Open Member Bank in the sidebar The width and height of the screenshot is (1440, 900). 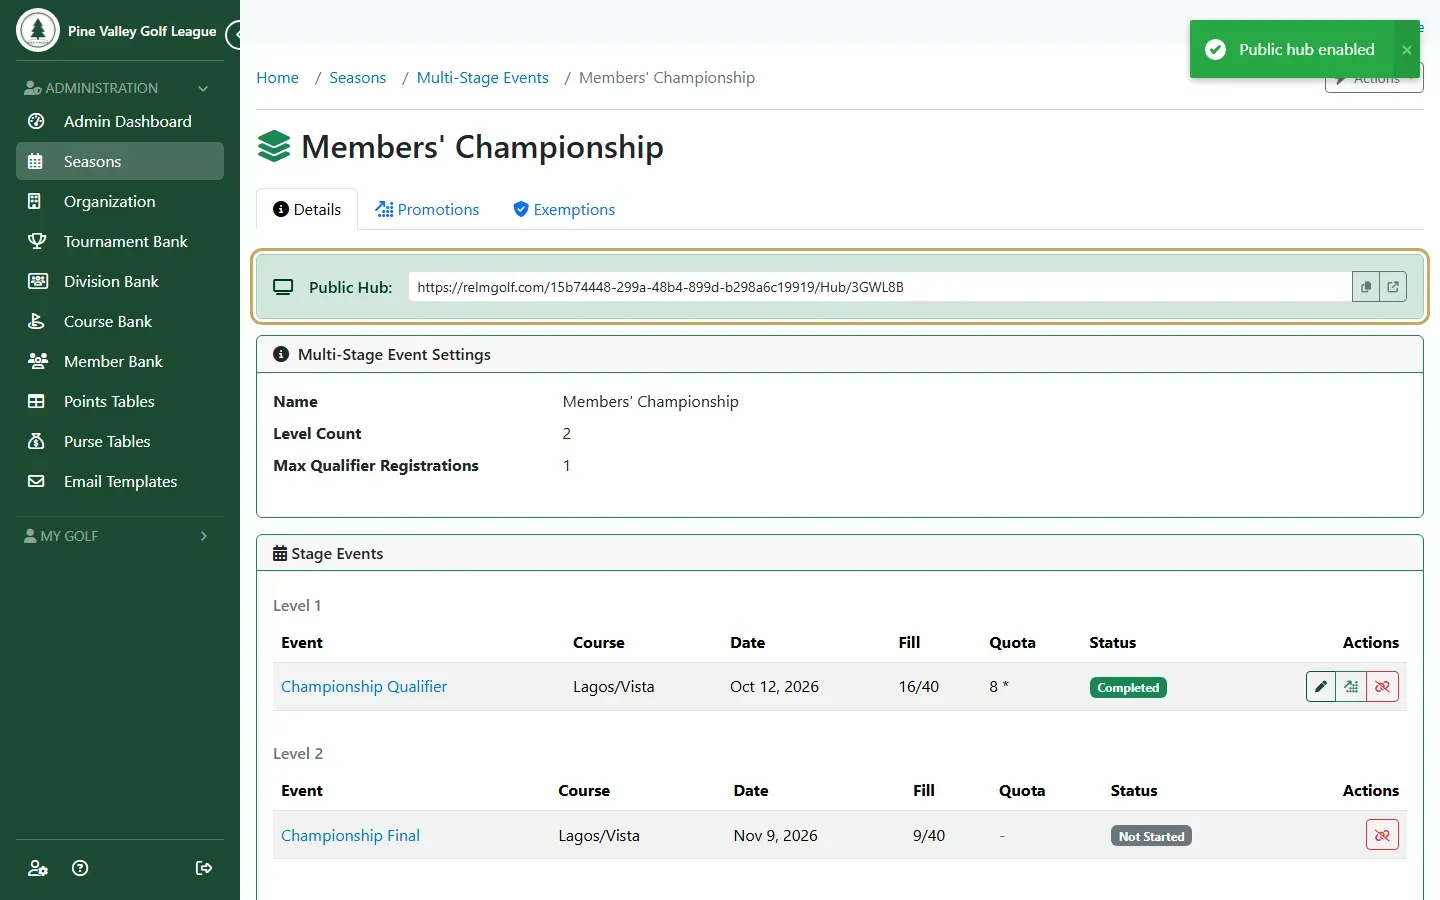tap(120, 361)
